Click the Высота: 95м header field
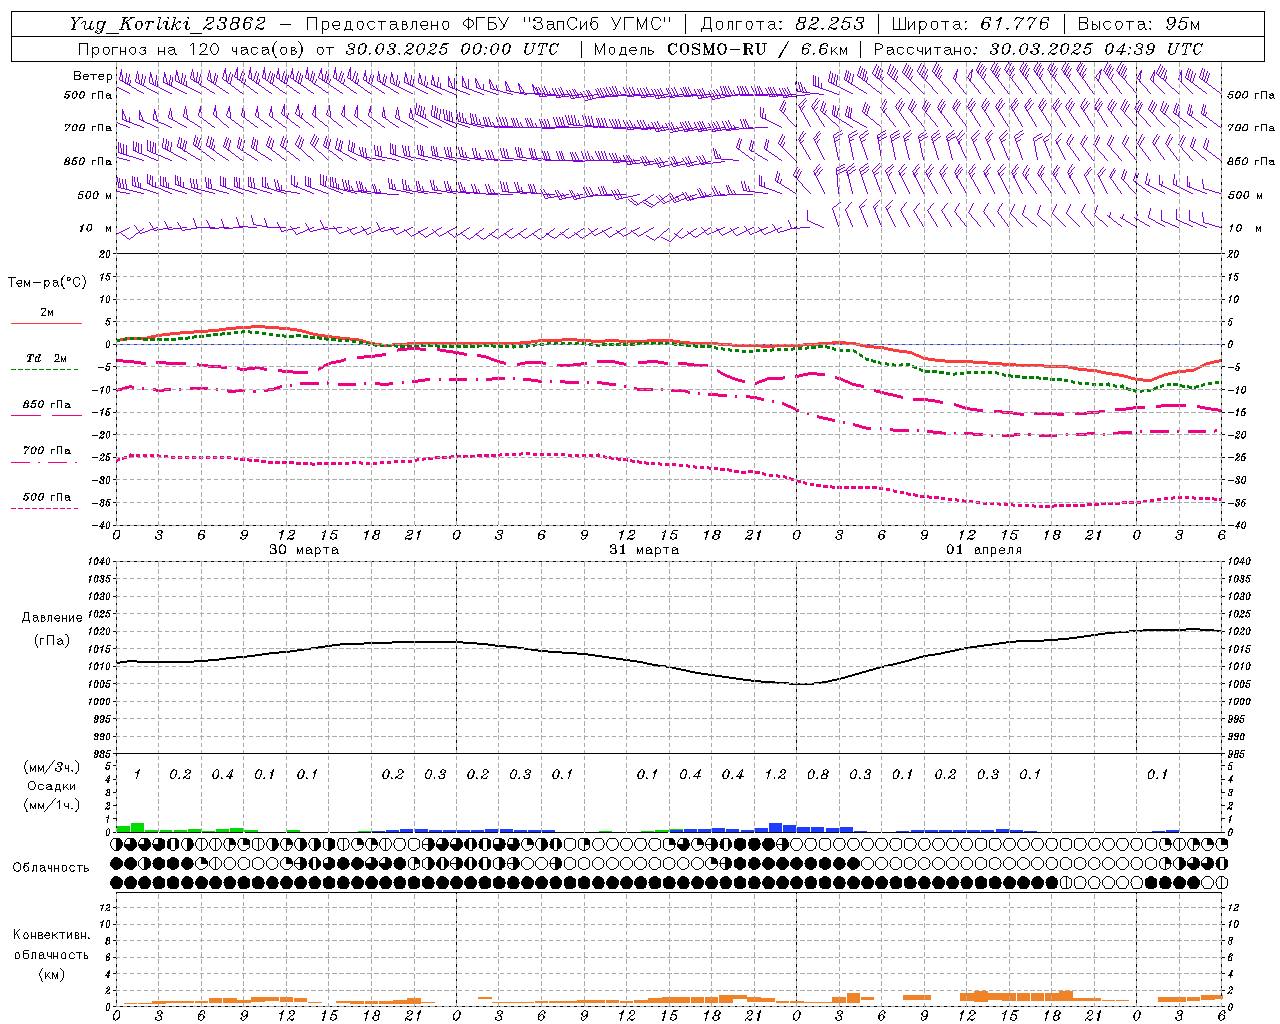This screenshot has height=1024, width=1280. tap(1139, 24)
